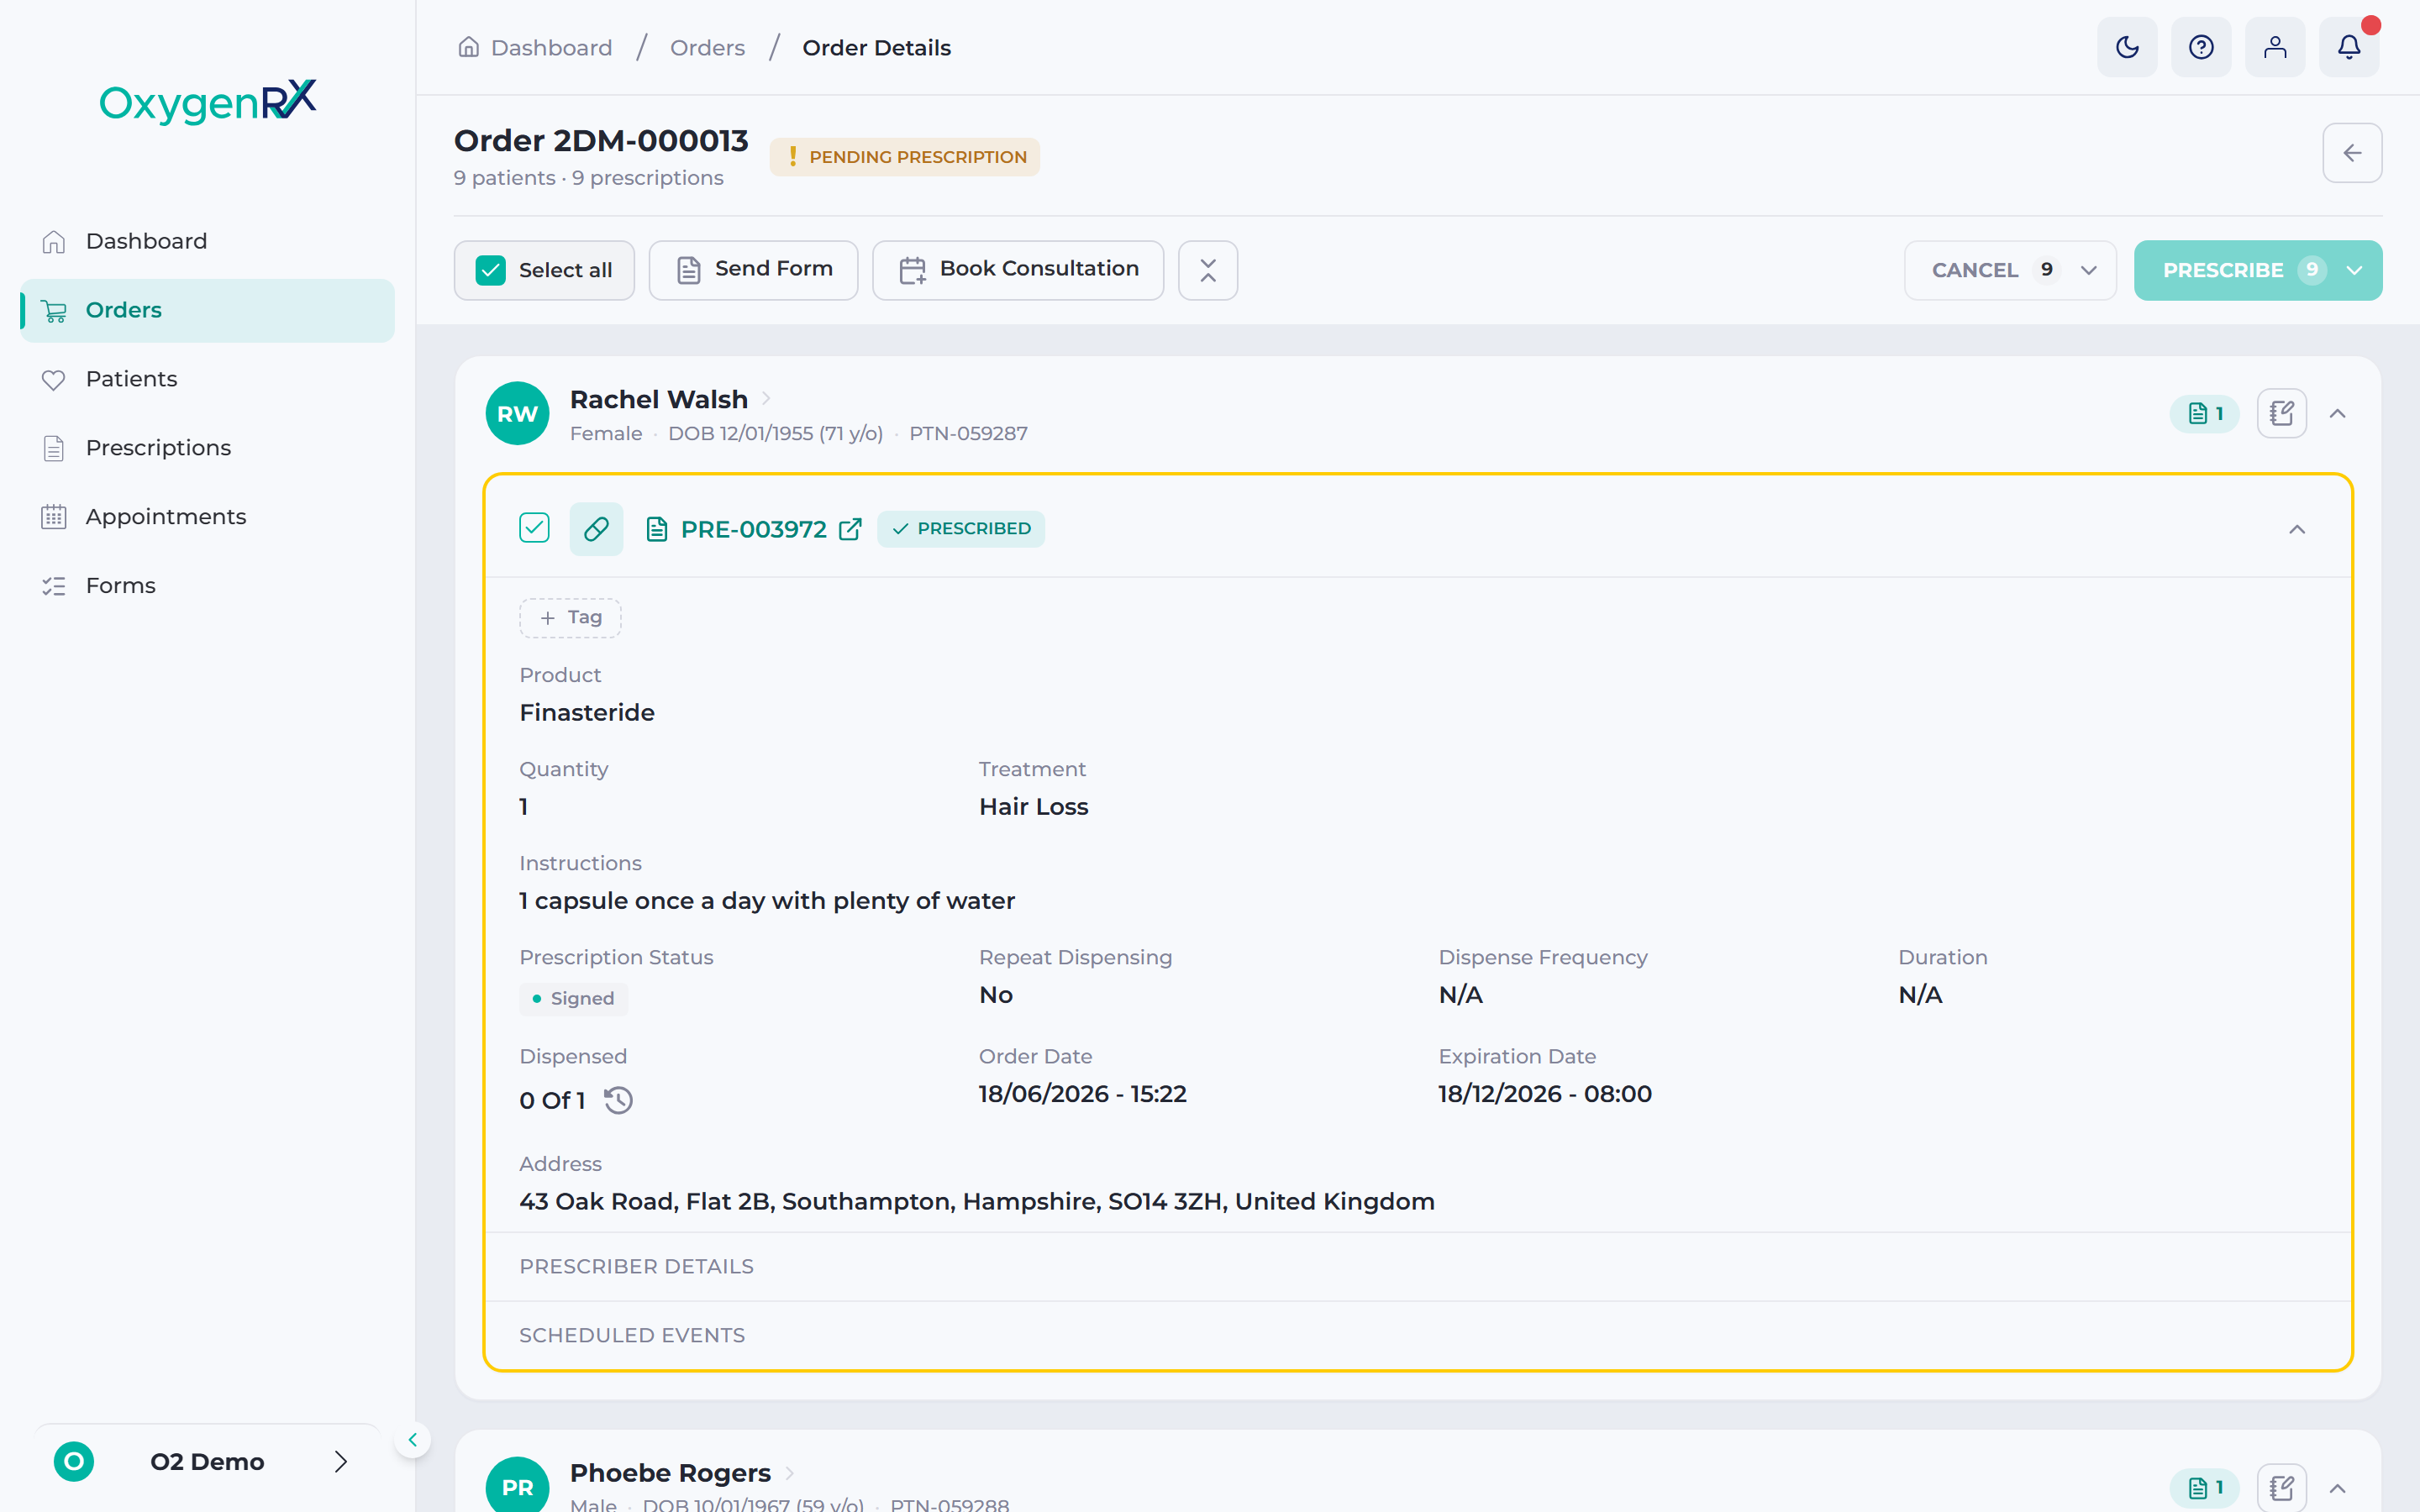Add a Tag to the prescription
This screenshot has height=1512, width=2420.
click(x=570, y=618)
